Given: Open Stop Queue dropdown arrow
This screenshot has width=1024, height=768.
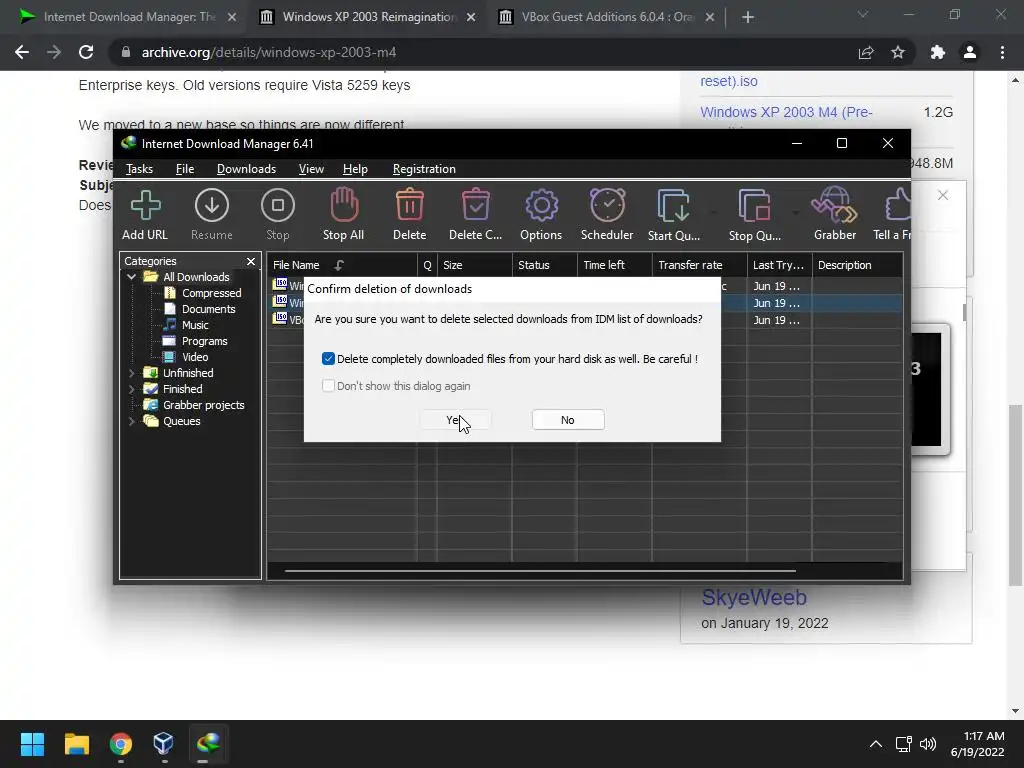Looking at the screenshot, I should [x=795, y=212].
